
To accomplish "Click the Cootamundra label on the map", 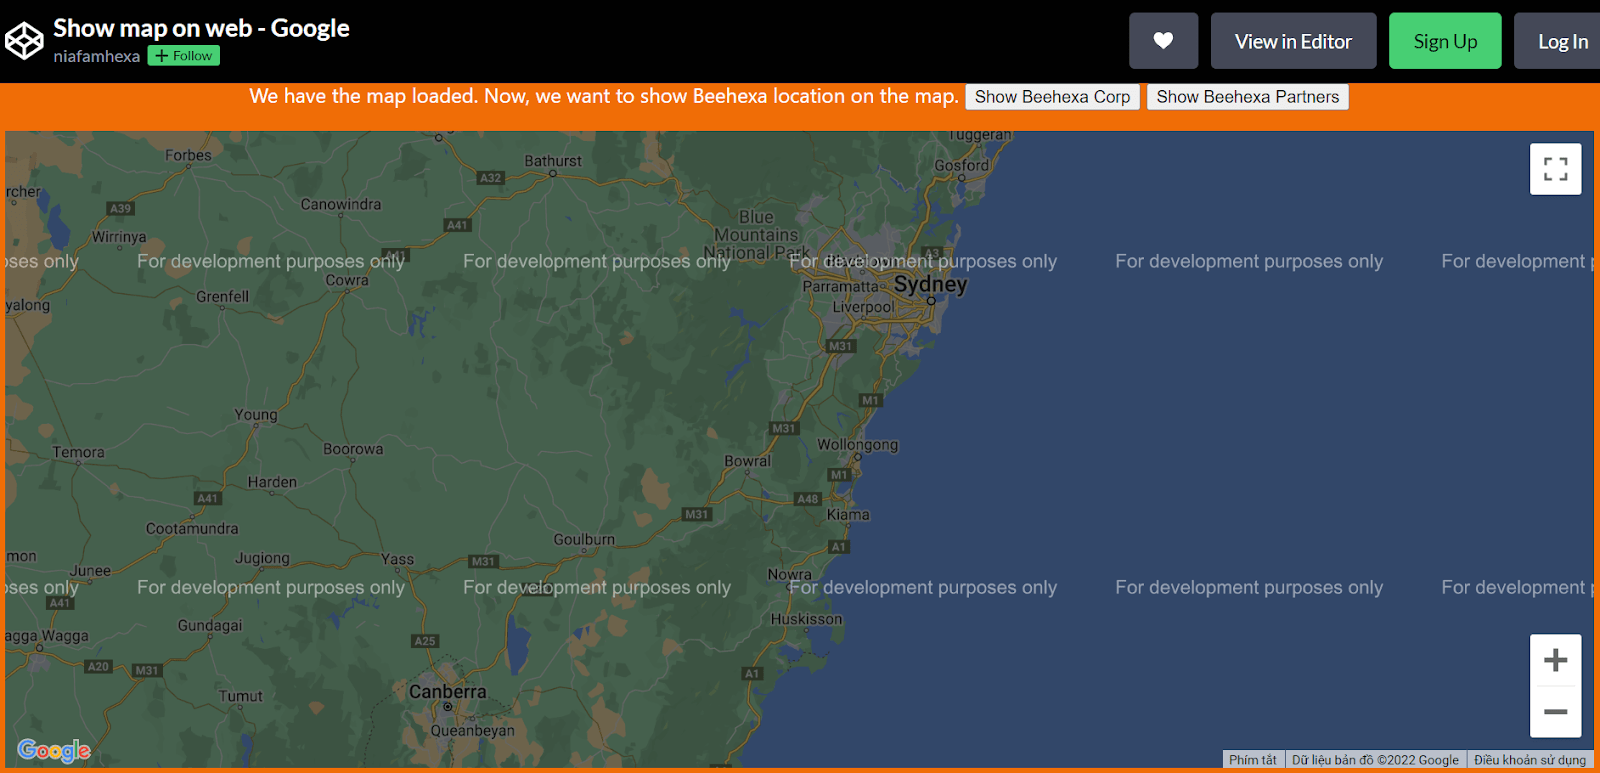I will click(x=192, y=529).
